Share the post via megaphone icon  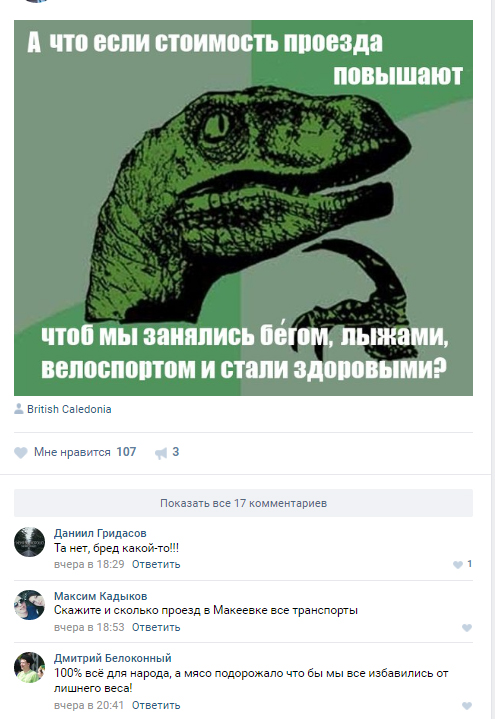[161, 454]
